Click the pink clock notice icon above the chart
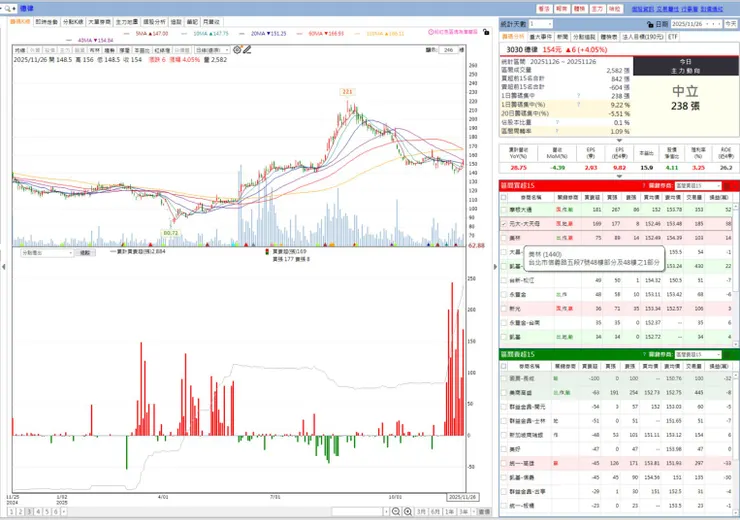The image size is (740, 520). click(x=431, y=32)
